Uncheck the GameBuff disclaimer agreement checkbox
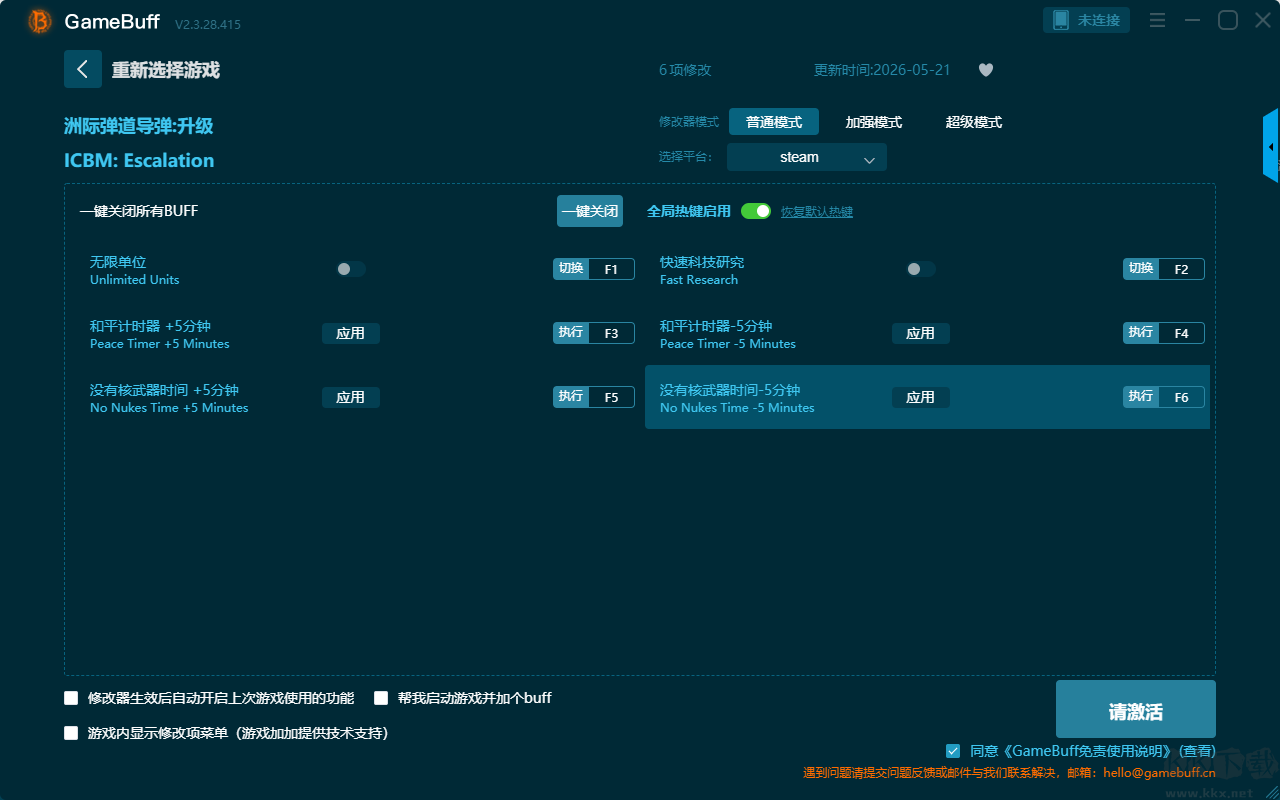 (x=953, y=751)
